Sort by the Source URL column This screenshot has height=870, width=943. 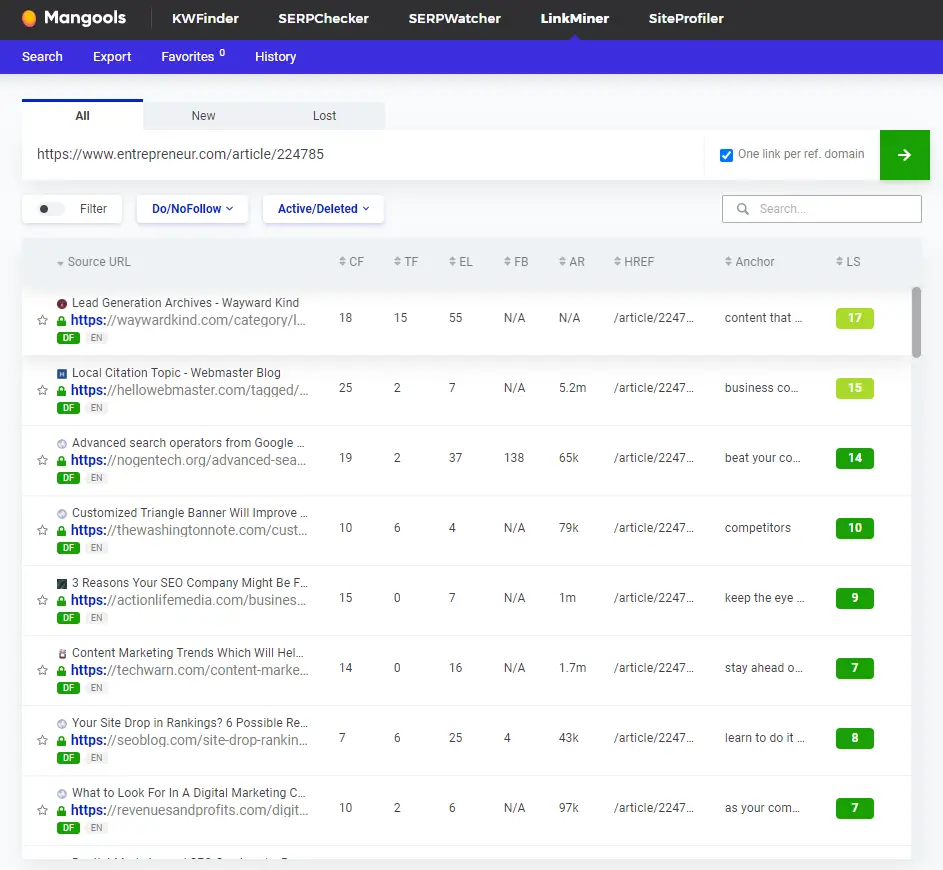tap(94, 262)
